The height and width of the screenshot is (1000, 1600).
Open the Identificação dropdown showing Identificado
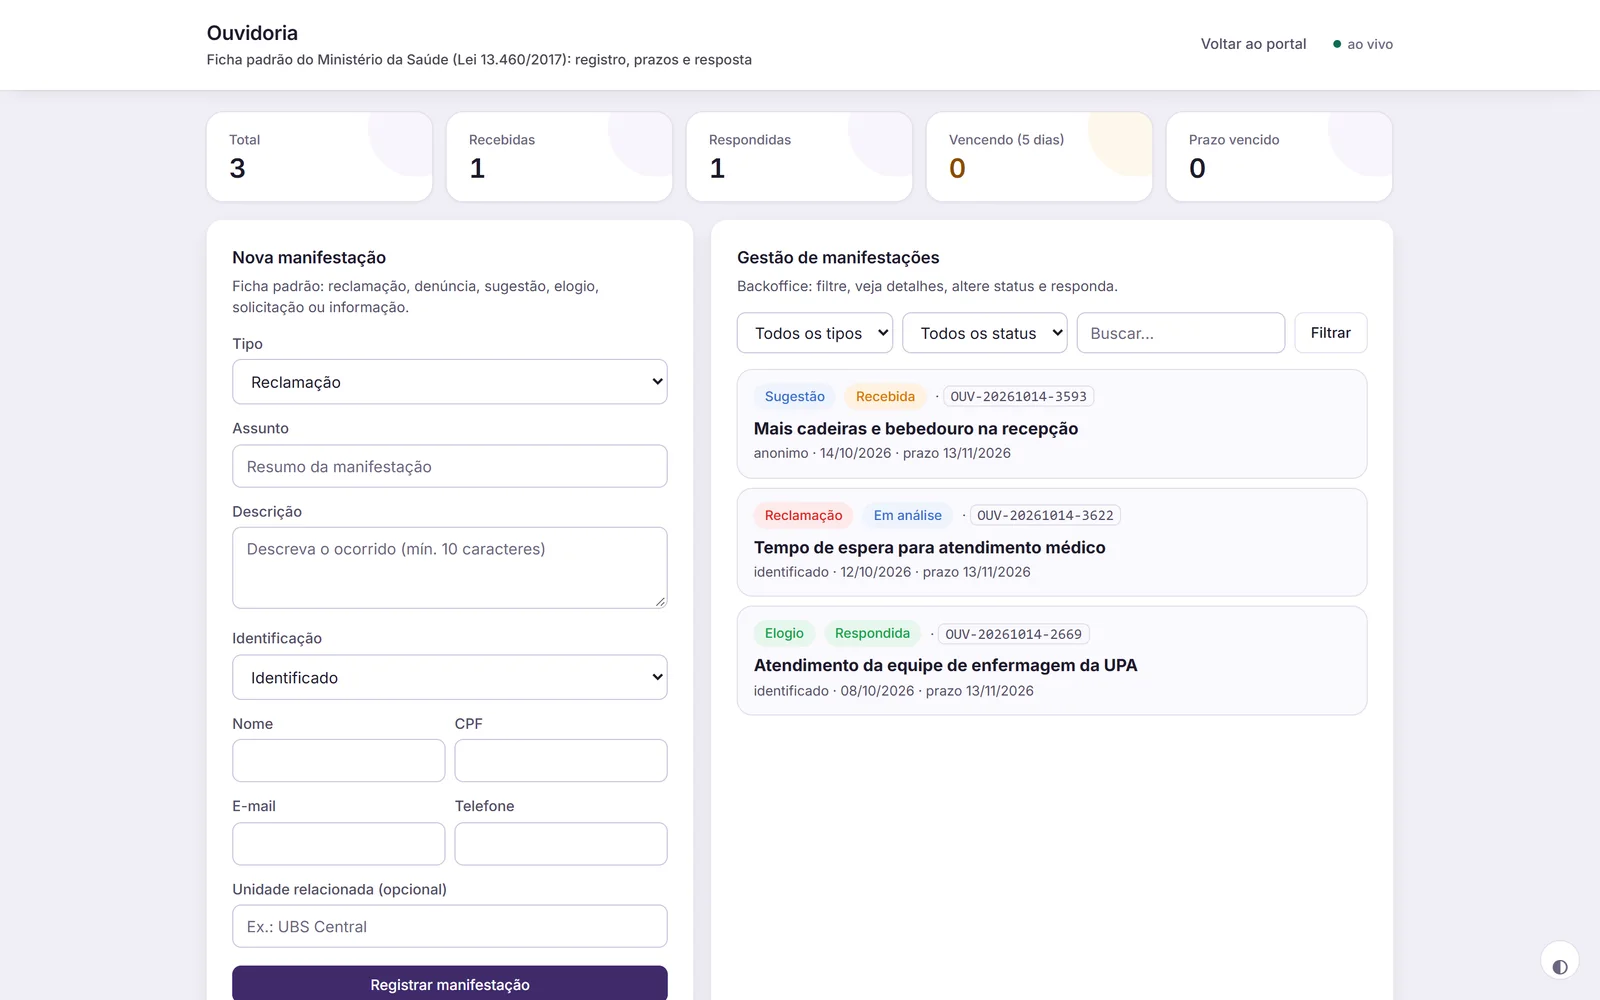click(449, 677)
